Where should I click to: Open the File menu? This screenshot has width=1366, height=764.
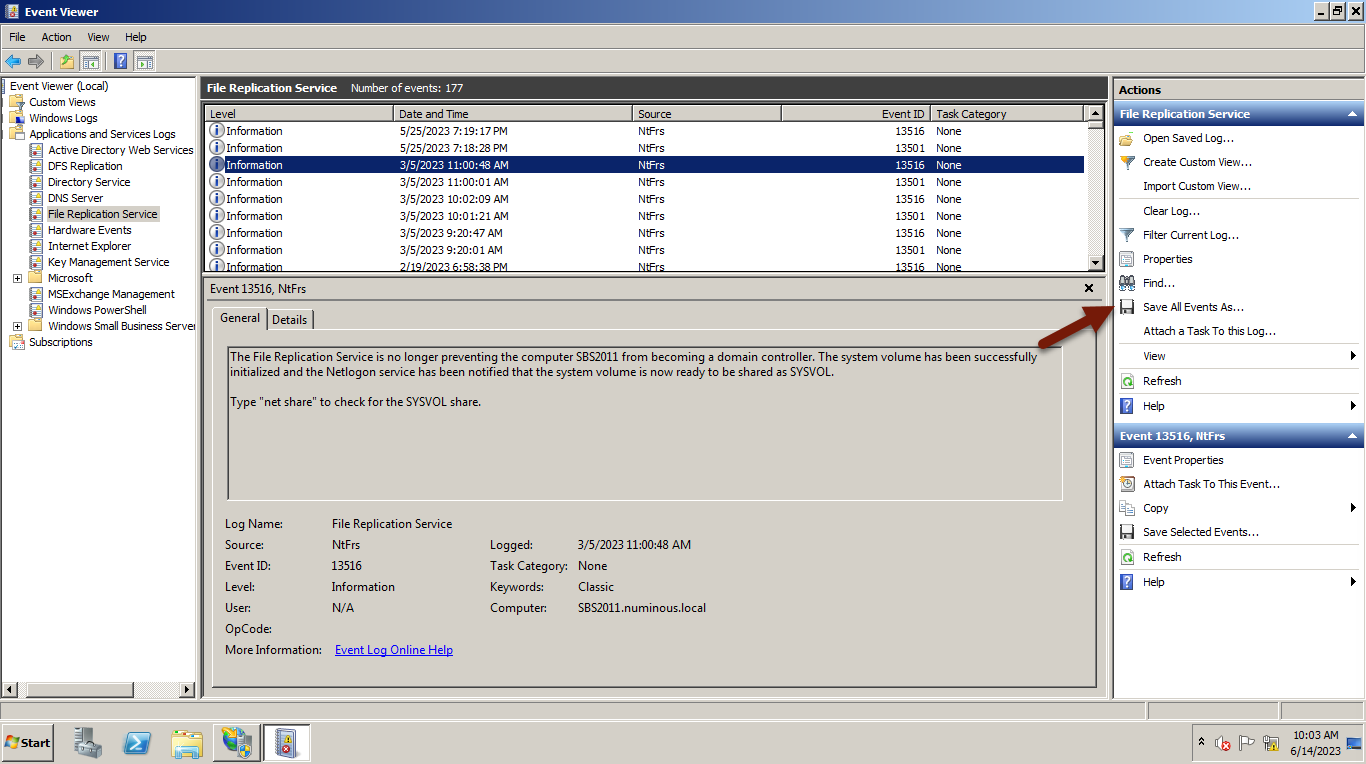(17, 37)
